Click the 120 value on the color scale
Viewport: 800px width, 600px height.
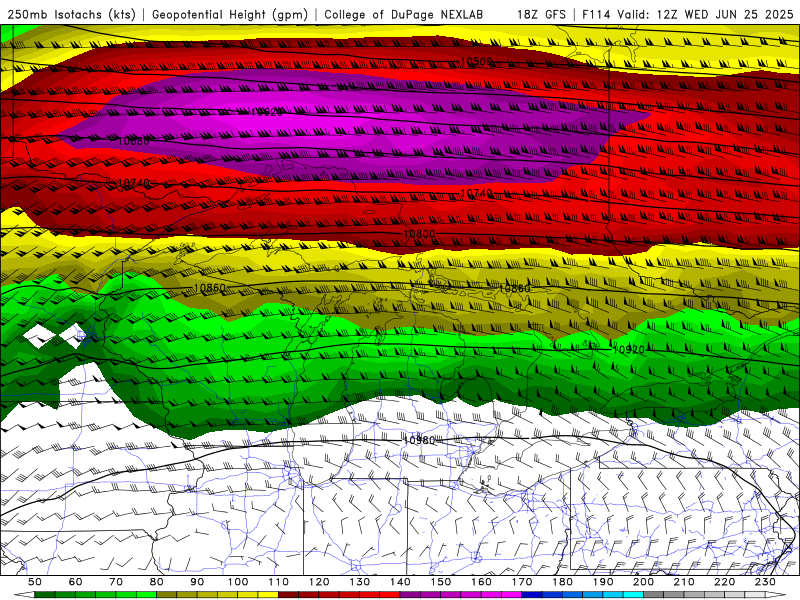tap(319, 582)
